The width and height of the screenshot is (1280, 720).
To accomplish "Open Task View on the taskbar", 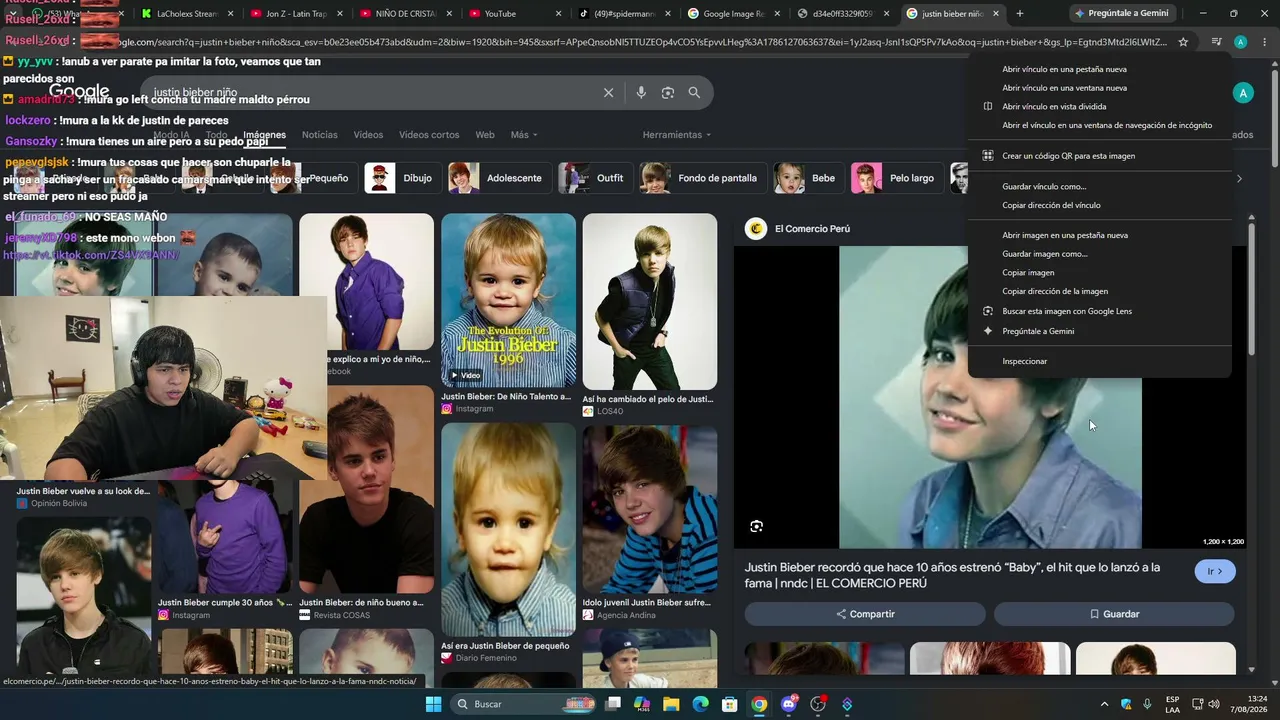I will (x=613, y=704).
